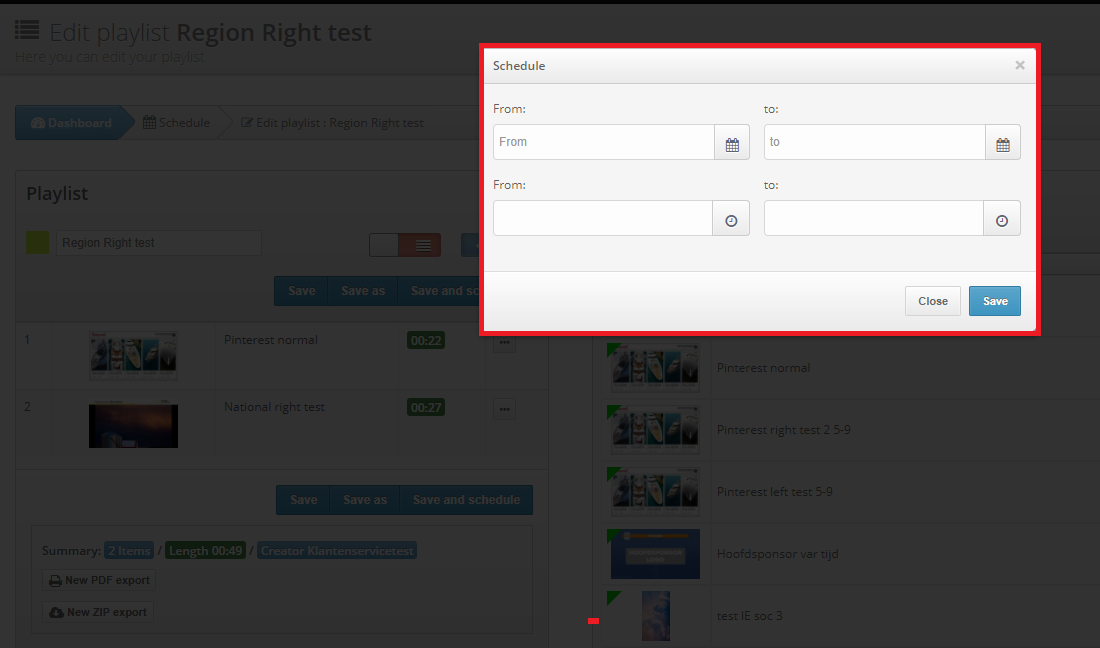Open the to time clock picker

click(1002, 219)
